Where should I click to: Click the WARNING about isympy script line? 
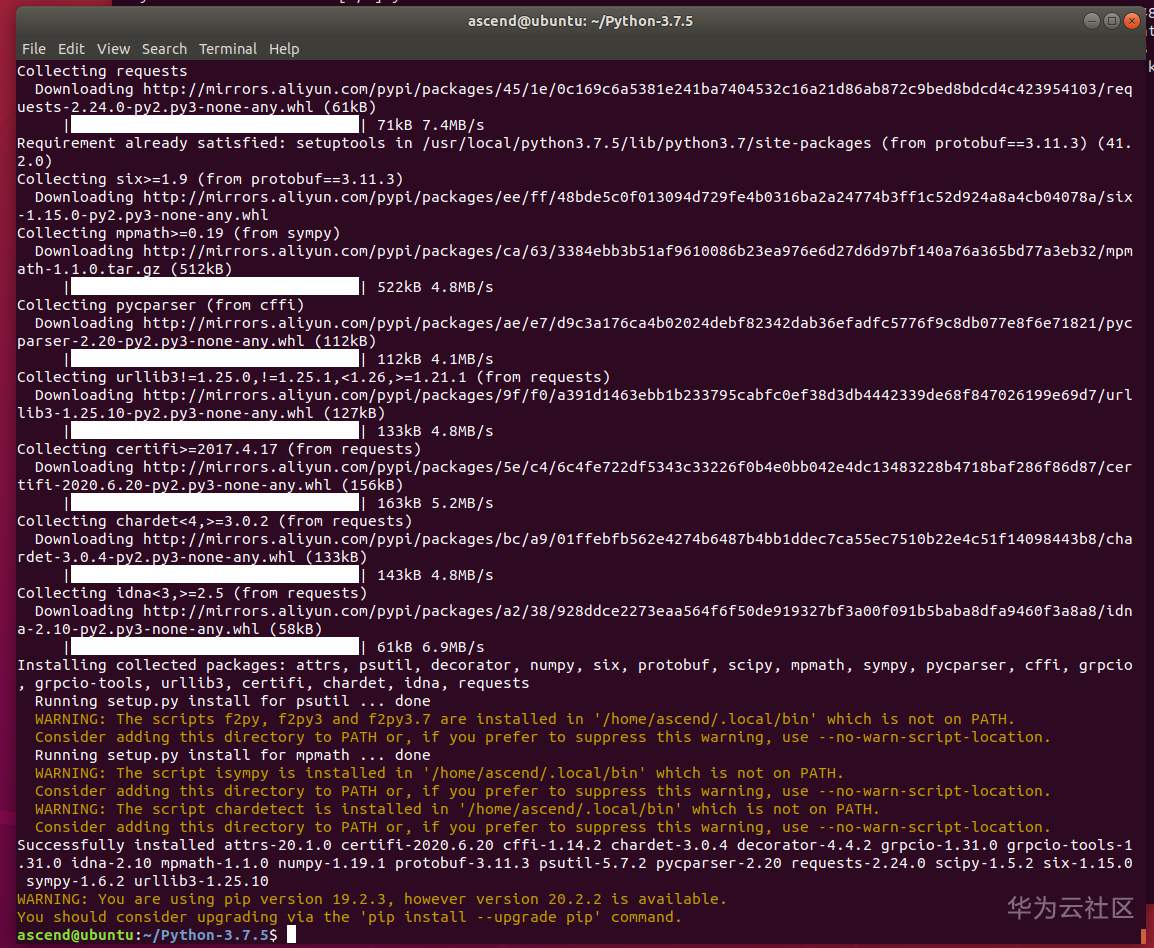tap(439, 773)
